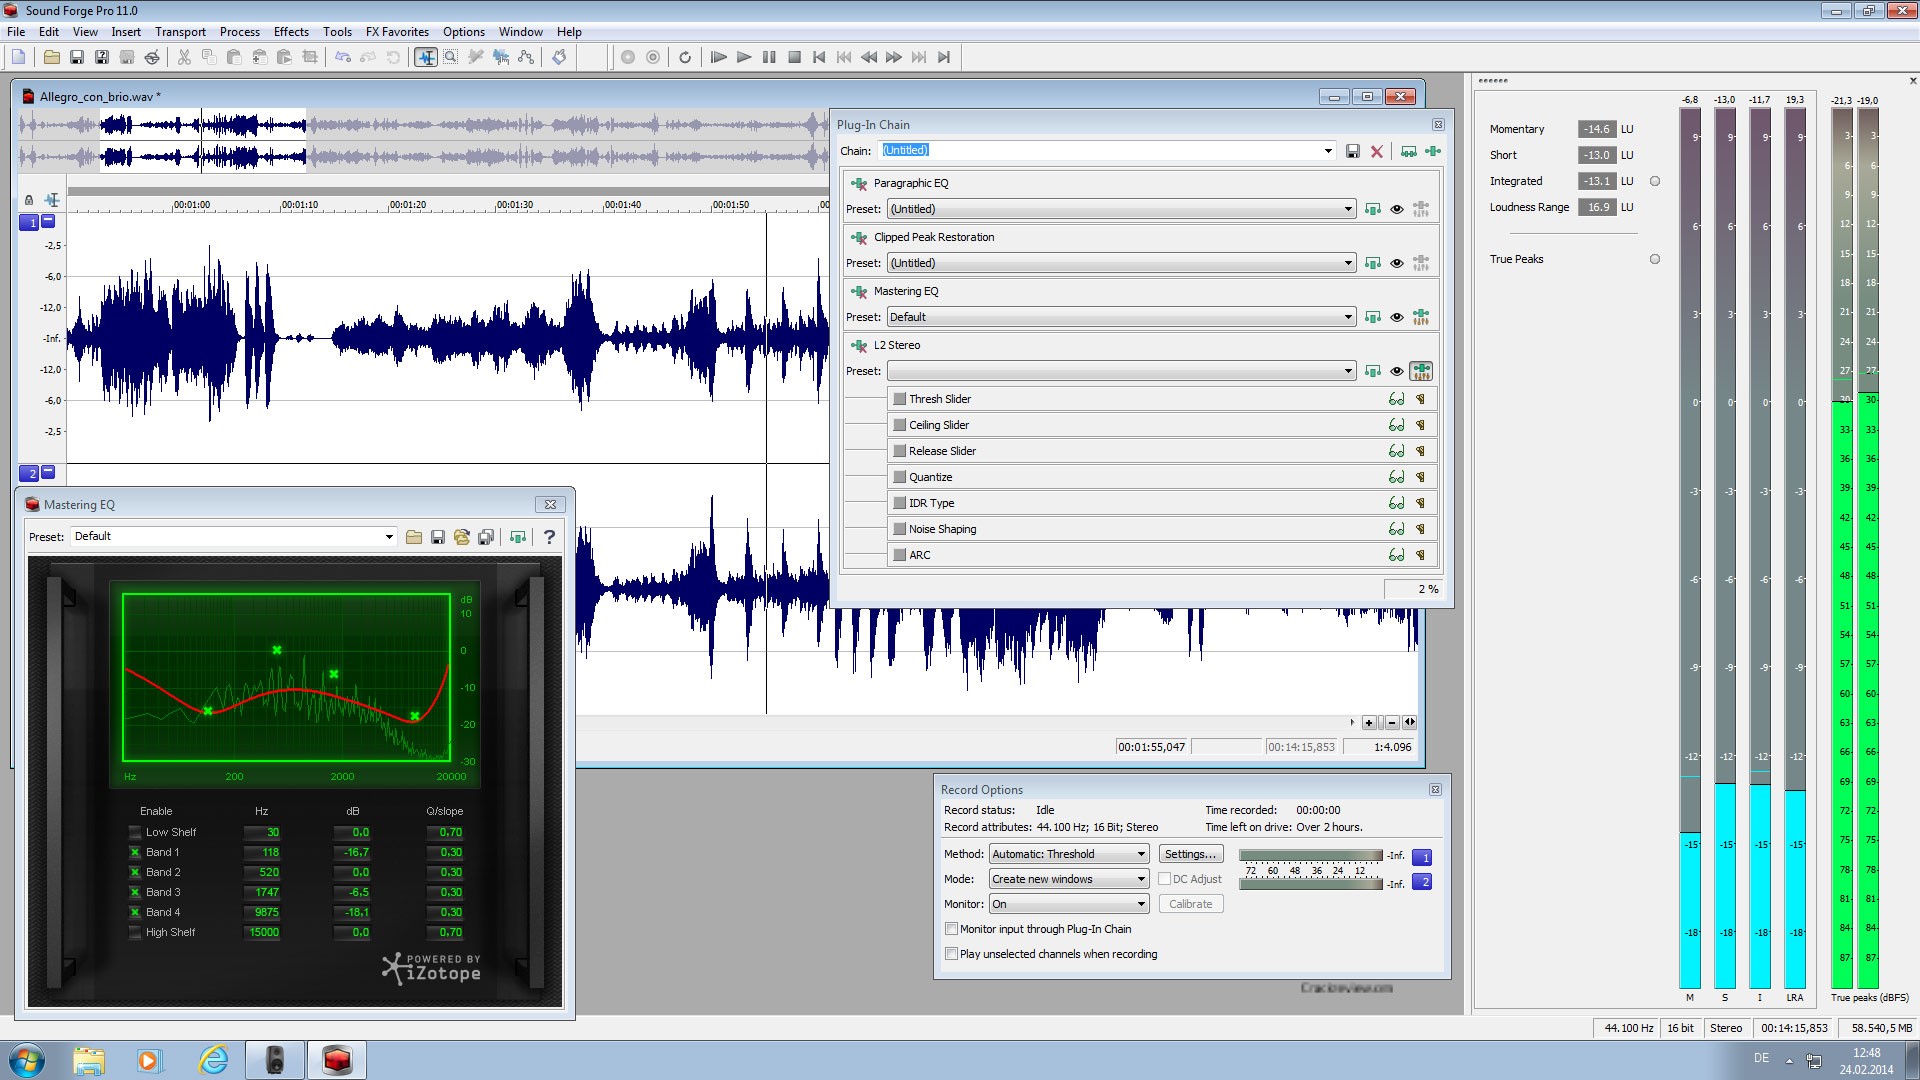Open the Effects menu in menu bar
This screenshot has height=1080, width=1920.
(289, 32)
